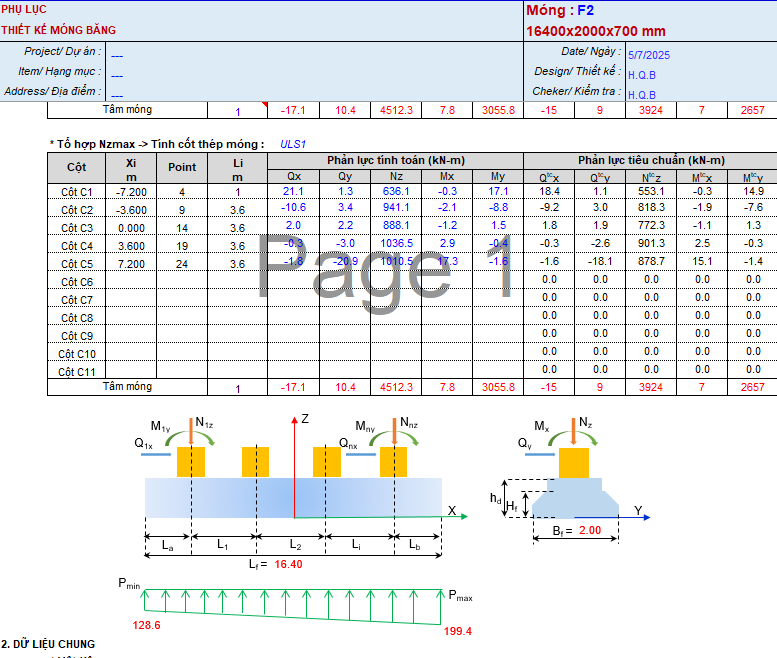Click the Pmin pressure value 128.6

(146, 625)
